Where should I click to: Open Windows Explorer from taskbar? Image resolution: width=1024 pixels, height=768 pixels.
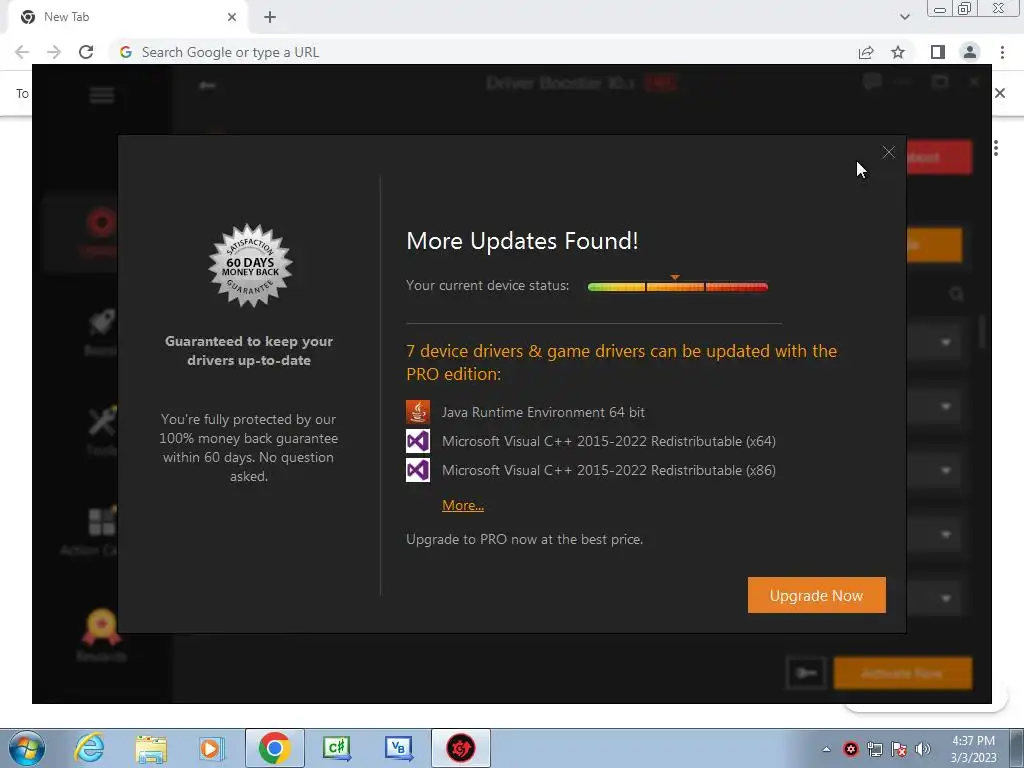(151, 748)
